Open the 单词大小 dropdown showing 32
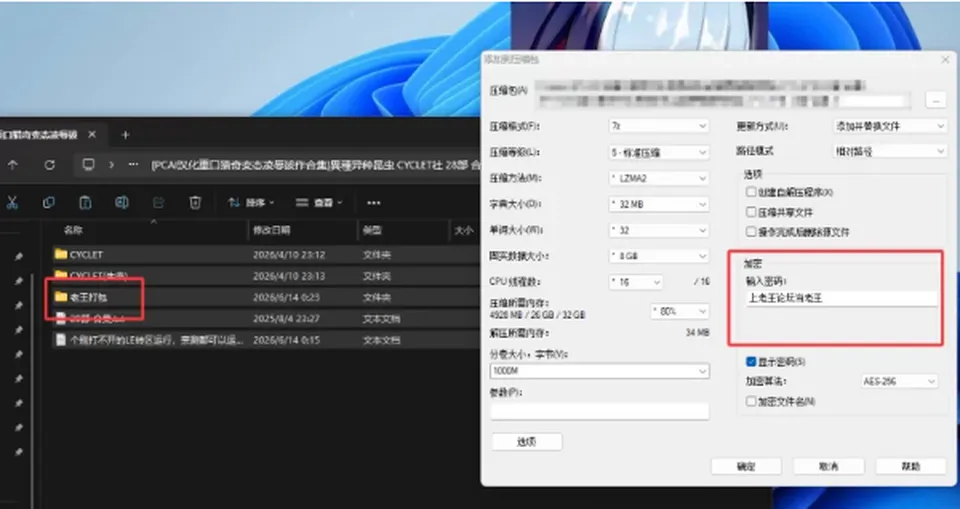 [x=659, y=230]
